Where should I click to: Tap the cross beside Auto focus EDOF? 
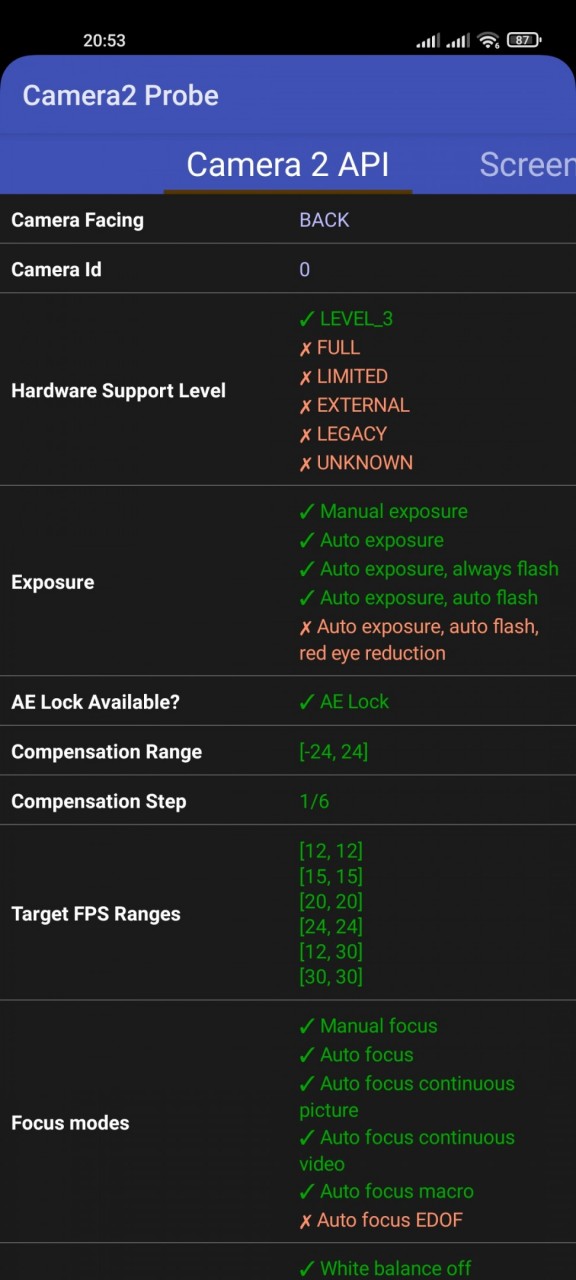tap(306, 1220)
